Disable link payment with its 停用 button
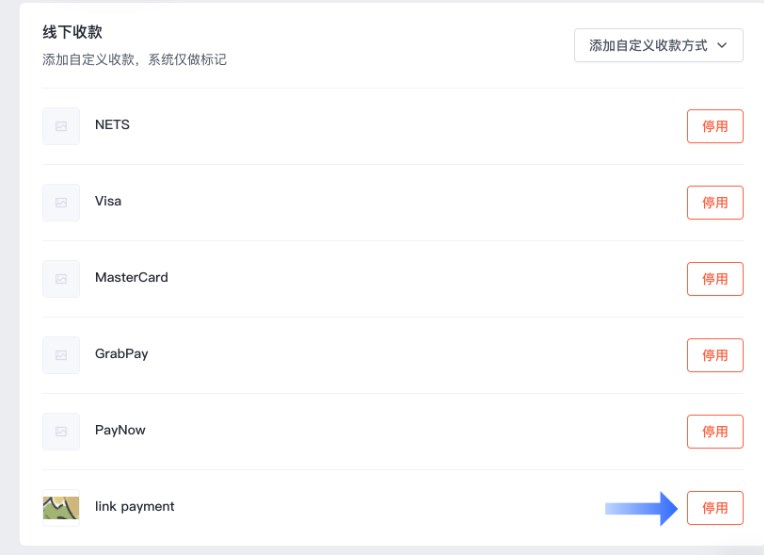This screenshot has width=764, height=555. click(715, 508)
